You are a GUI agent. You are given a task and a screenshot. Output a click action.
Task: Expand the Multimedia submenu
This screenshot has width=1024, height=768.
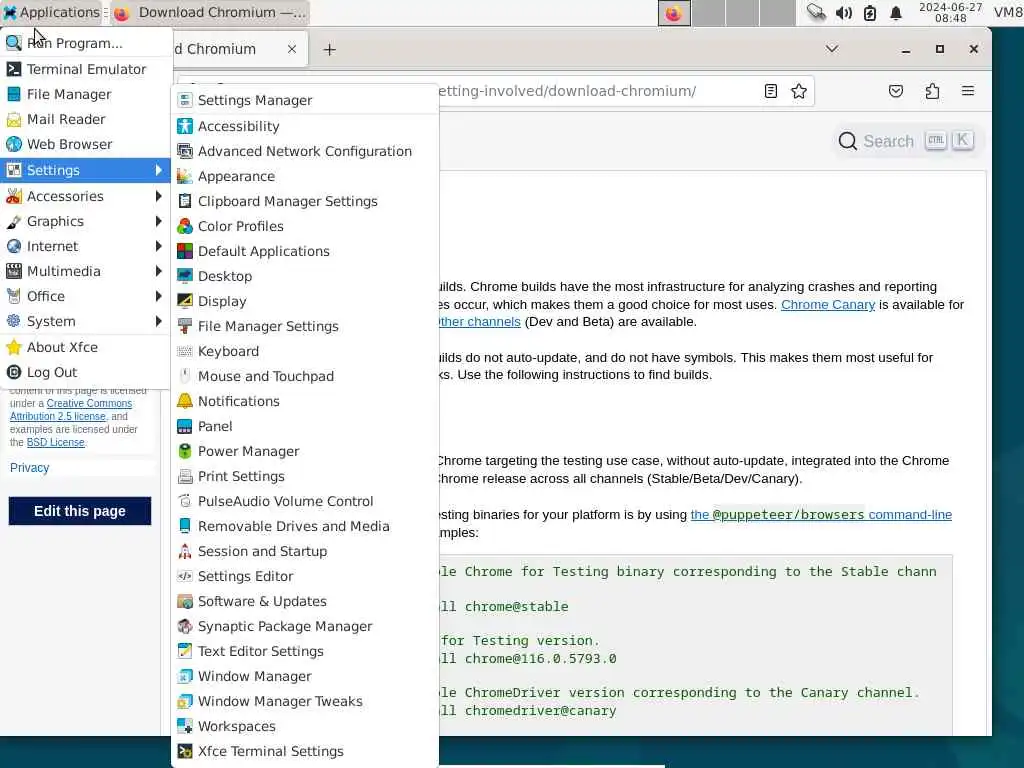pyautogui.click(x=85, y=271)
